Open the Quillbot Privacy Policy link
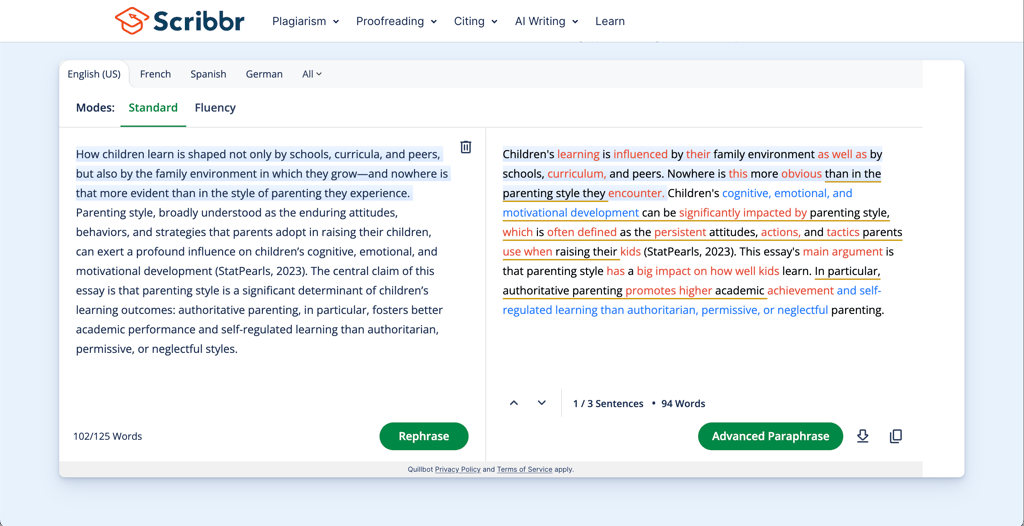 point(457,469)
